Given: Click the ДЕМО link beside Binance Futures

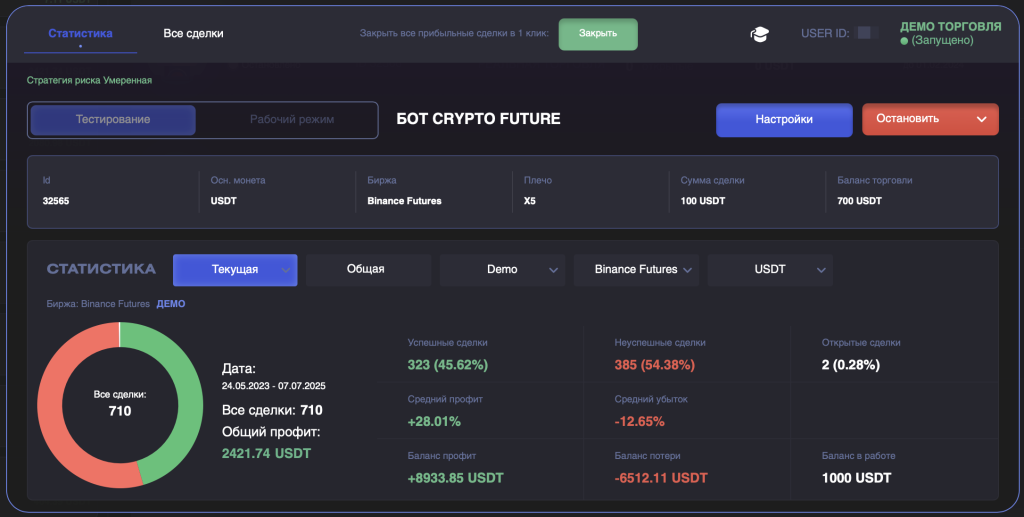Looking at the screenshot, I should coord(171,304).
